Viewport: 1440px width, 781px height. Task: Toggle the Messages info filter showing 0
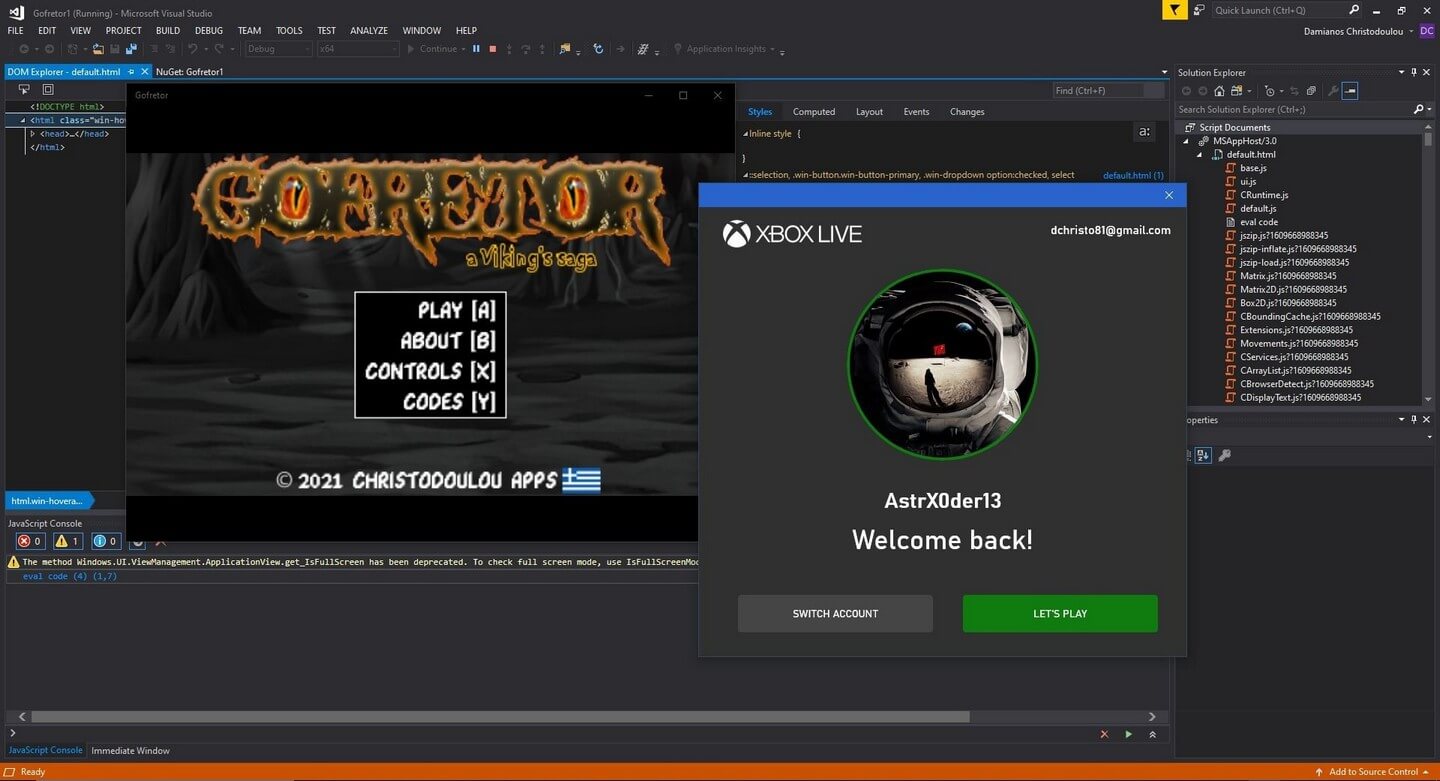(x=105, y=541)
